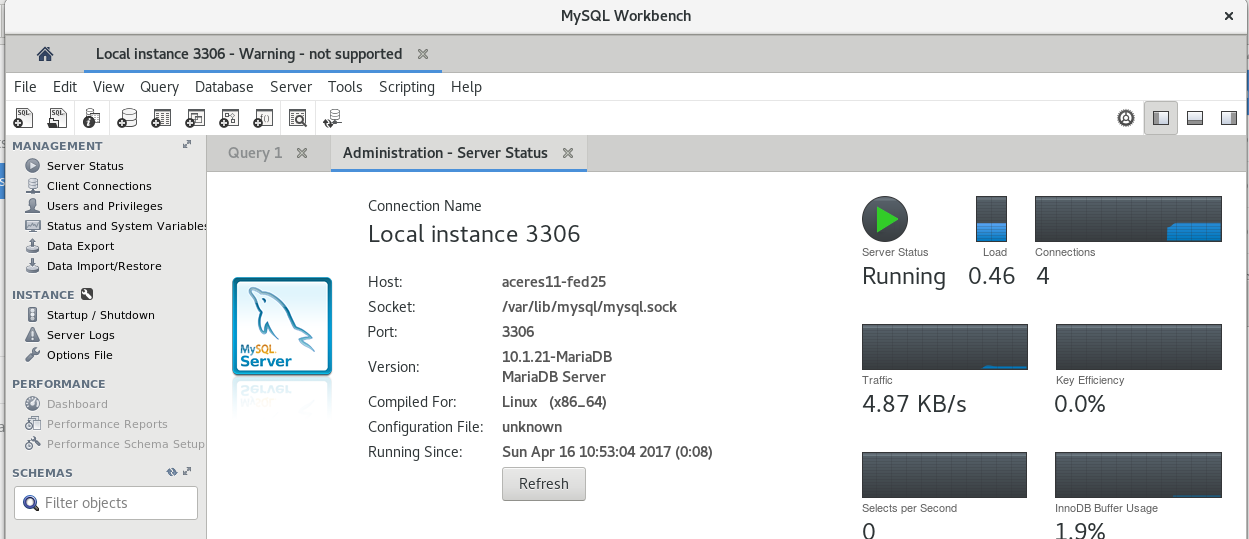Create new table toolbar icon

coord(161,118)
